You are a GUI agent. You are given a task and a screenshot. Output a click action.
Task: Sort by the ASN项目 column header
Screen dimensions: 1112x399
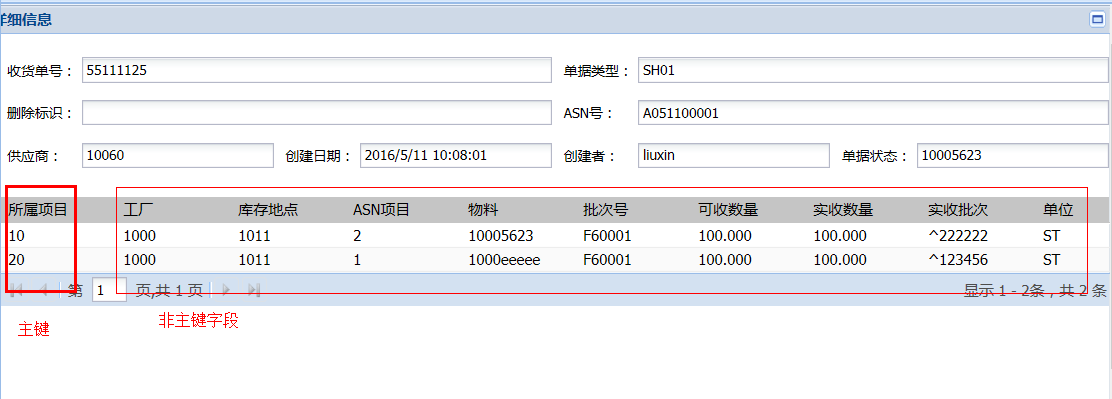tap(382, 210)
